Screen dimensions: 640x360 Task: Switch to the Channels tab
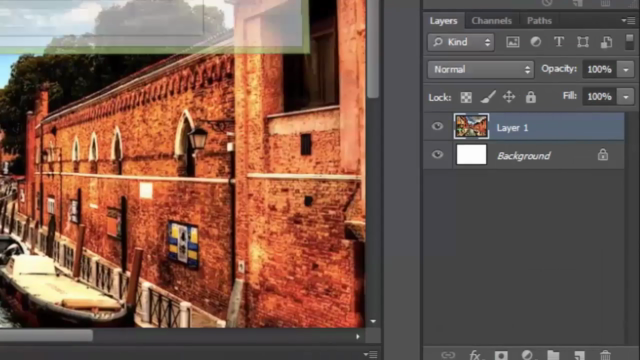pyautogui.click(x=491, y=20)
